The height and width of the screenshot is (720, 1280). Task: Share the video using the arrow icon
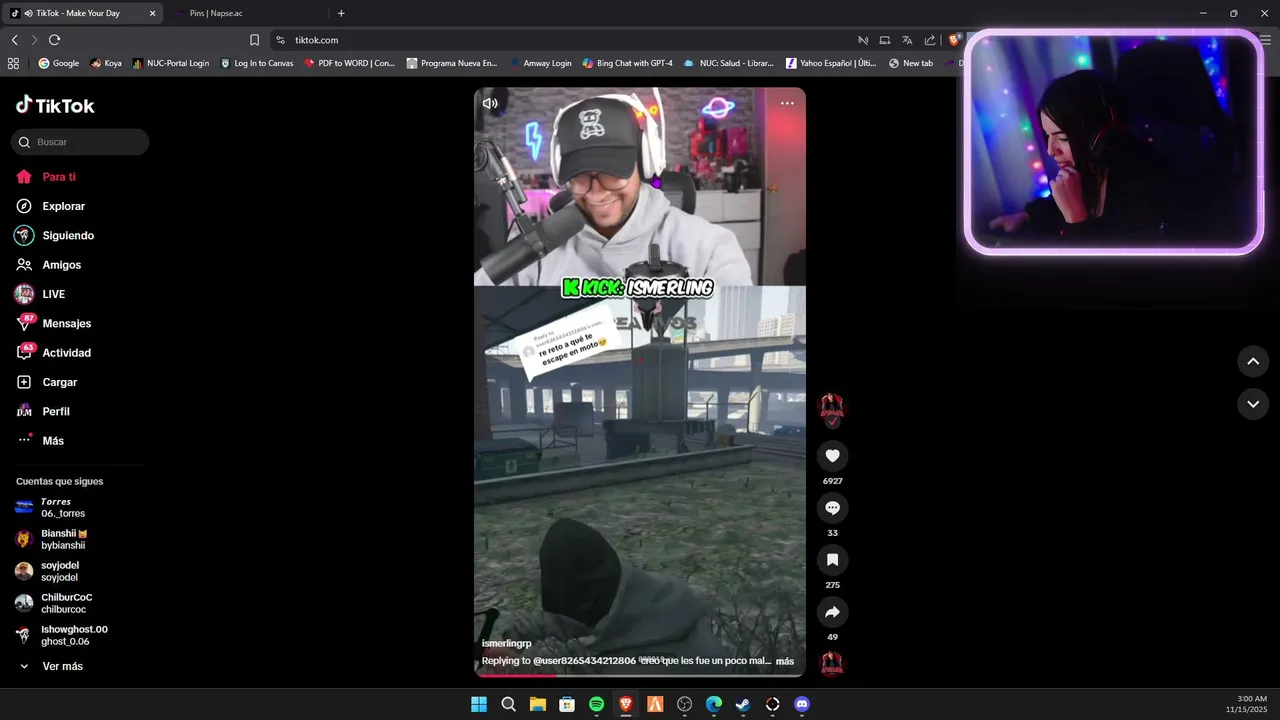832,612
